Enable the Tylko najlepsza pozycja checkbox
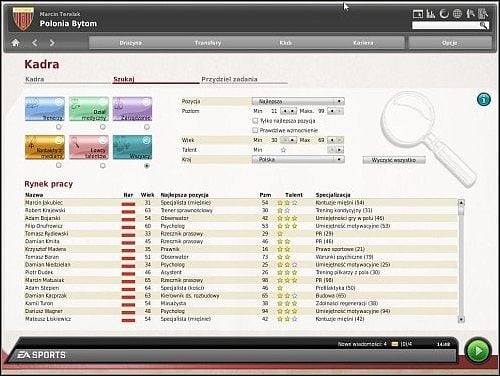Image resolution: width=500 pixels, height=376 pixels. (255, 121)
